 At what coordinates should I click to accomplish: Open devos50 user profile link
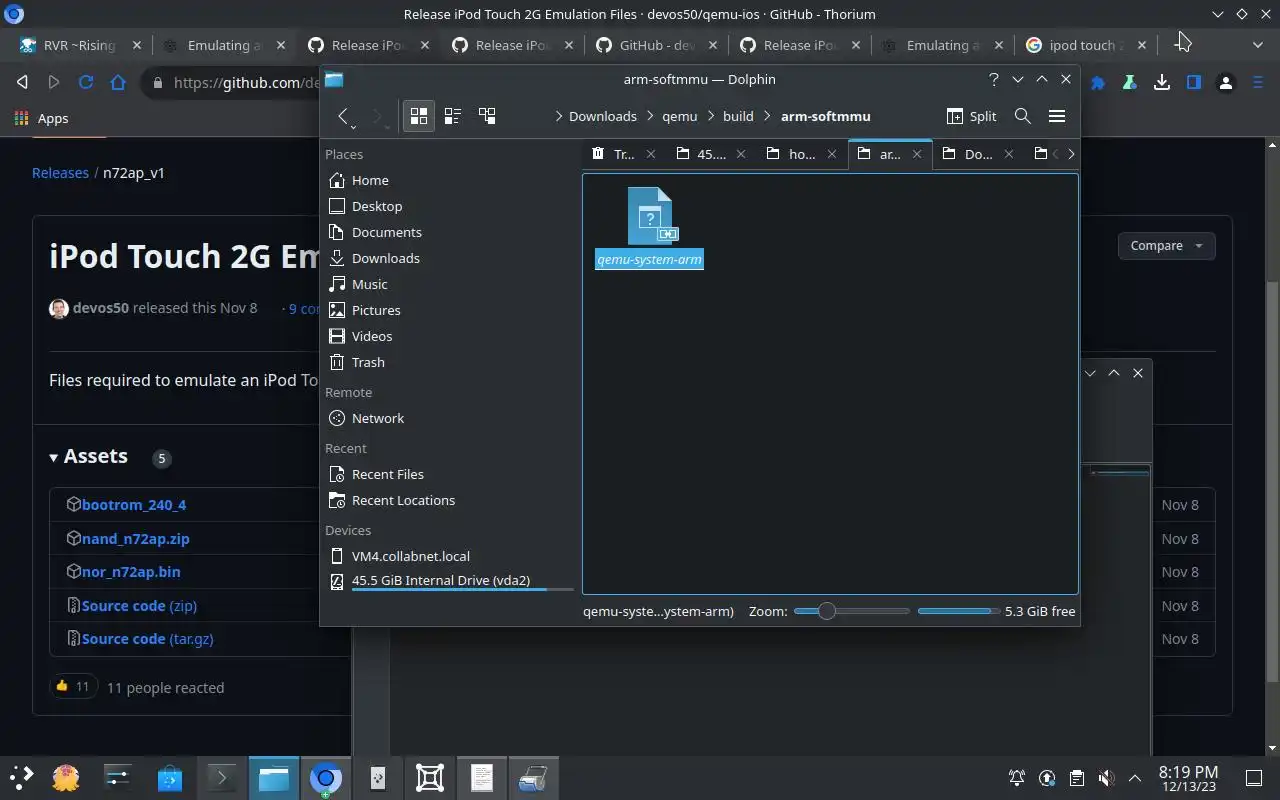tap(101, 308)
